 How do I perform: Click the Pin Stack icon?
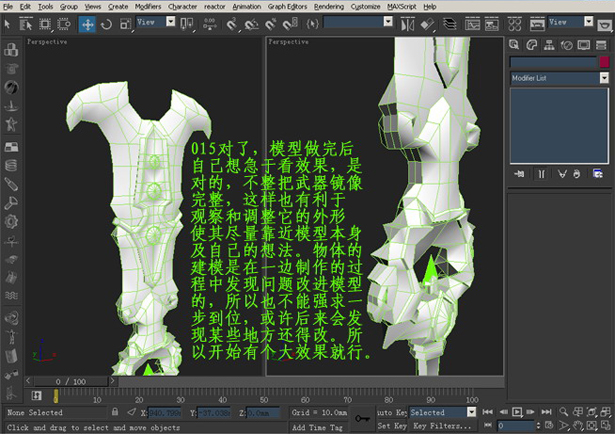(x=519, y=173)
